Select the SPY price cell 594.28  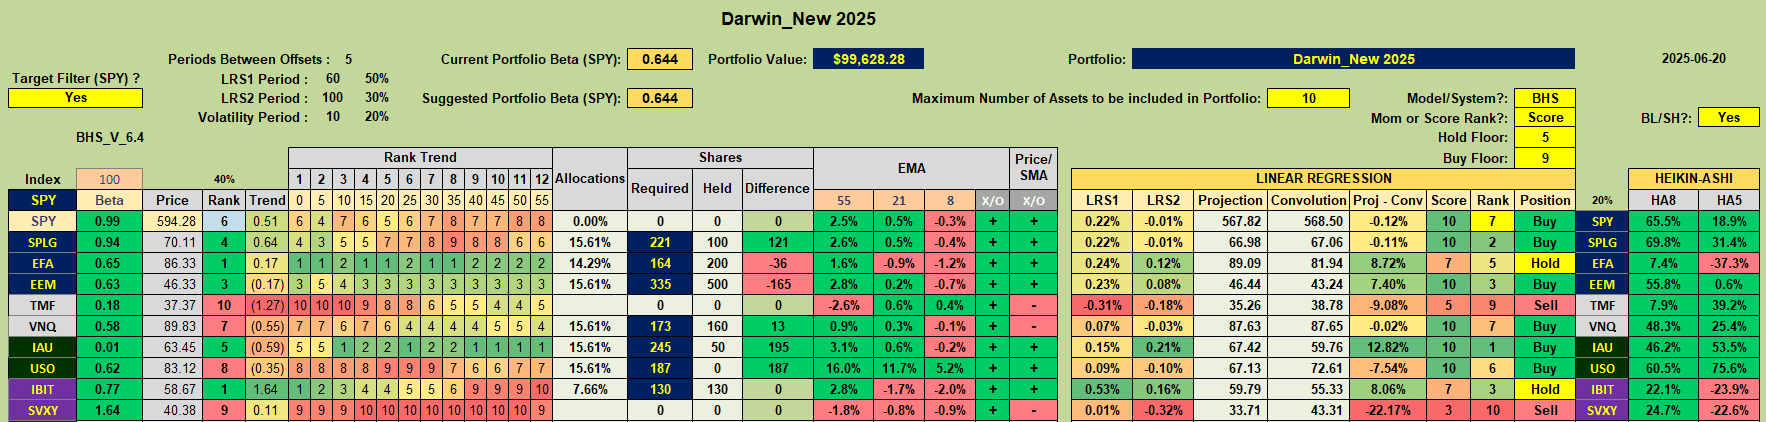[172, 221]
